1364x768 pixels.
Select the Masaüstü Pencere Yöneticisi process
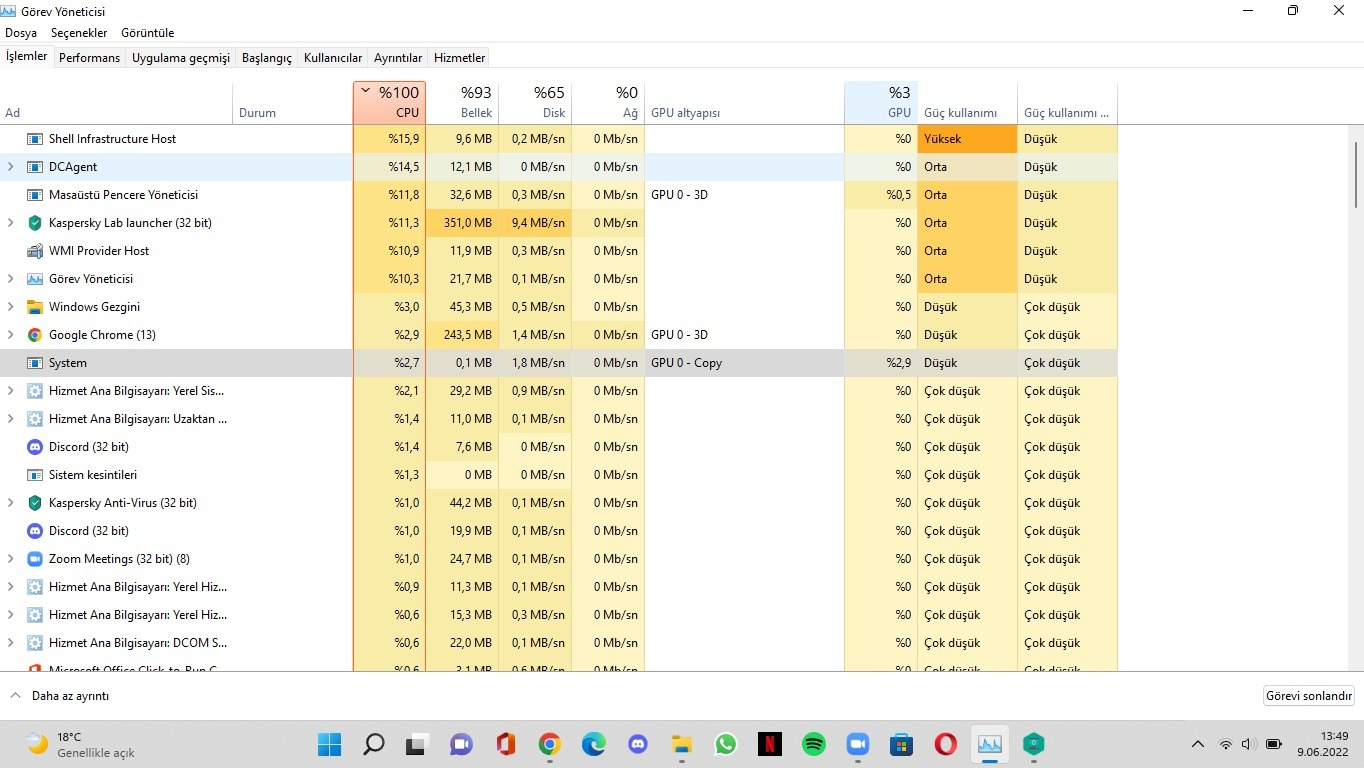click(558, 195)
